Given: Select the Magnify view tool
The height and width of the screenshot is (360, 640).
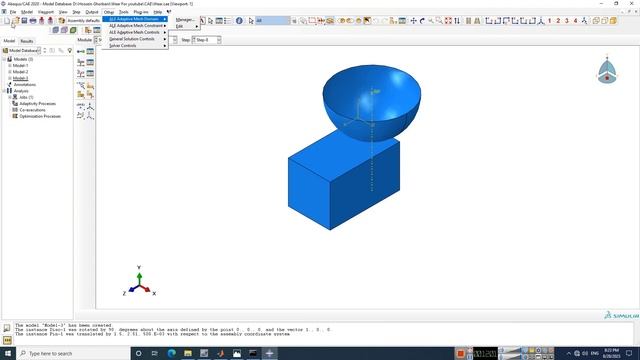Looking at the screenshot, I should tap(431, 20).
